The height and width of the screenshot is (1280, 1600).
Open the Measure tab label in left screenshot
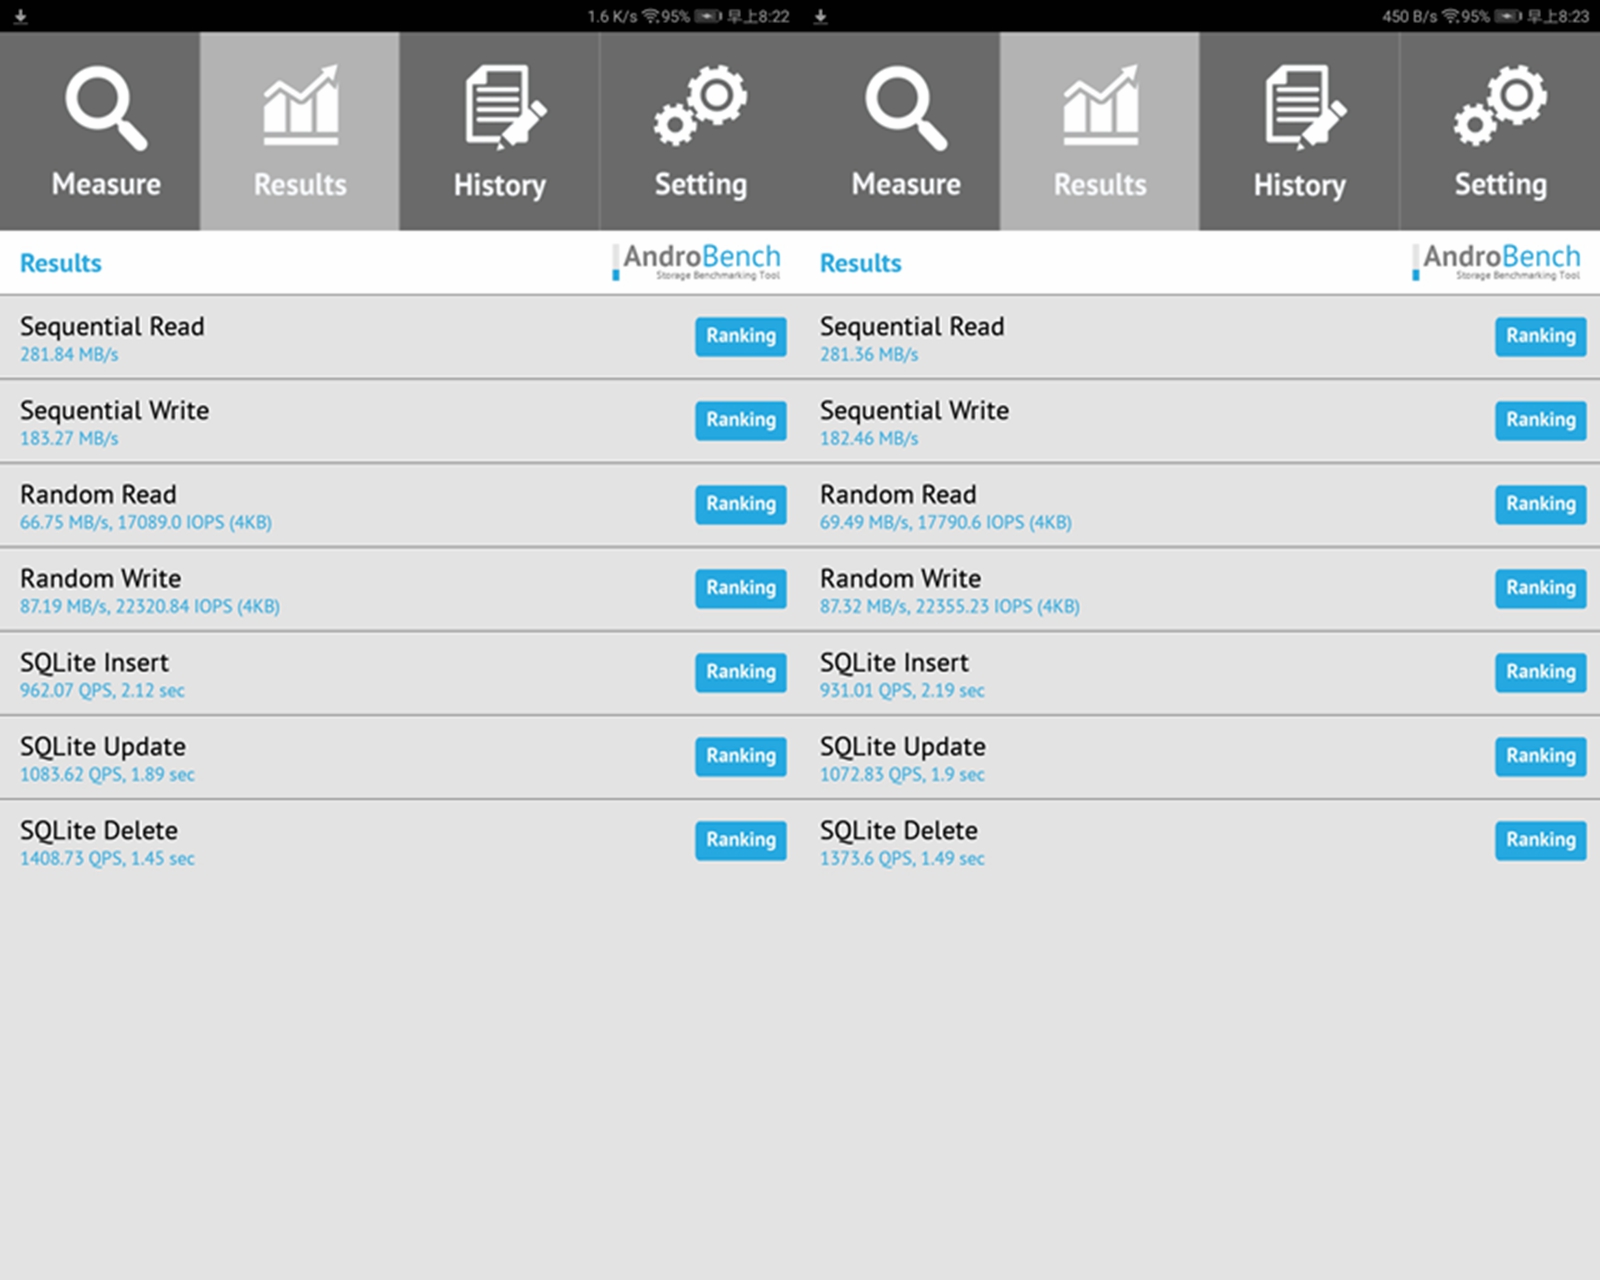[106, 184]
